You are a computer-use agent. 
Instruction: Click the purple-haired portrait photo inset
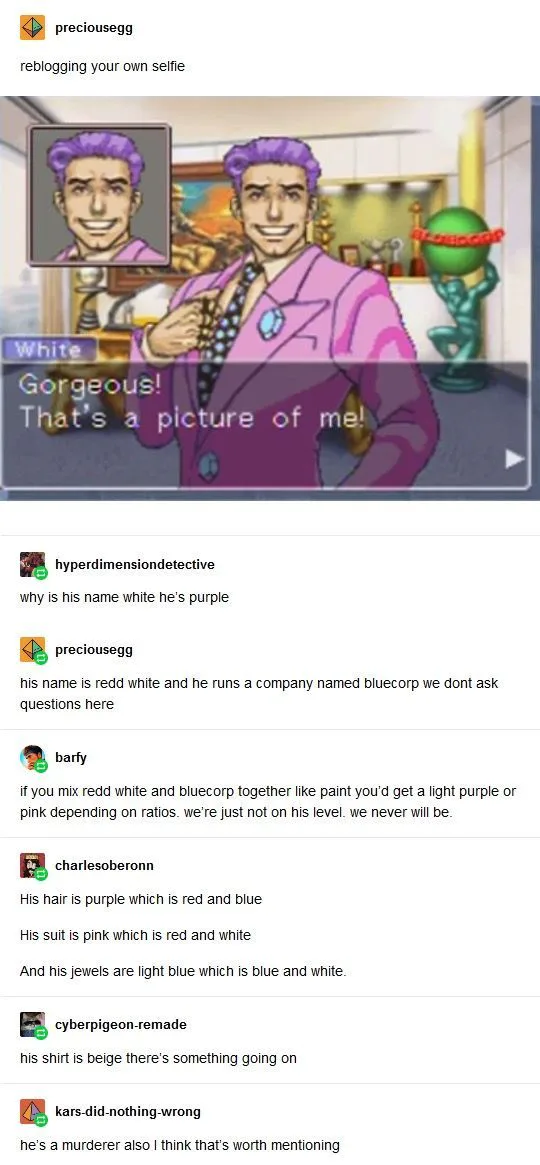[100, 195]
